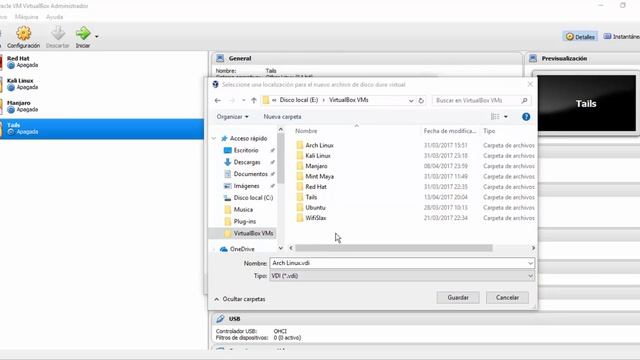Go forward in file dialog
The image size is (640, 360).
tap(232, 100)
